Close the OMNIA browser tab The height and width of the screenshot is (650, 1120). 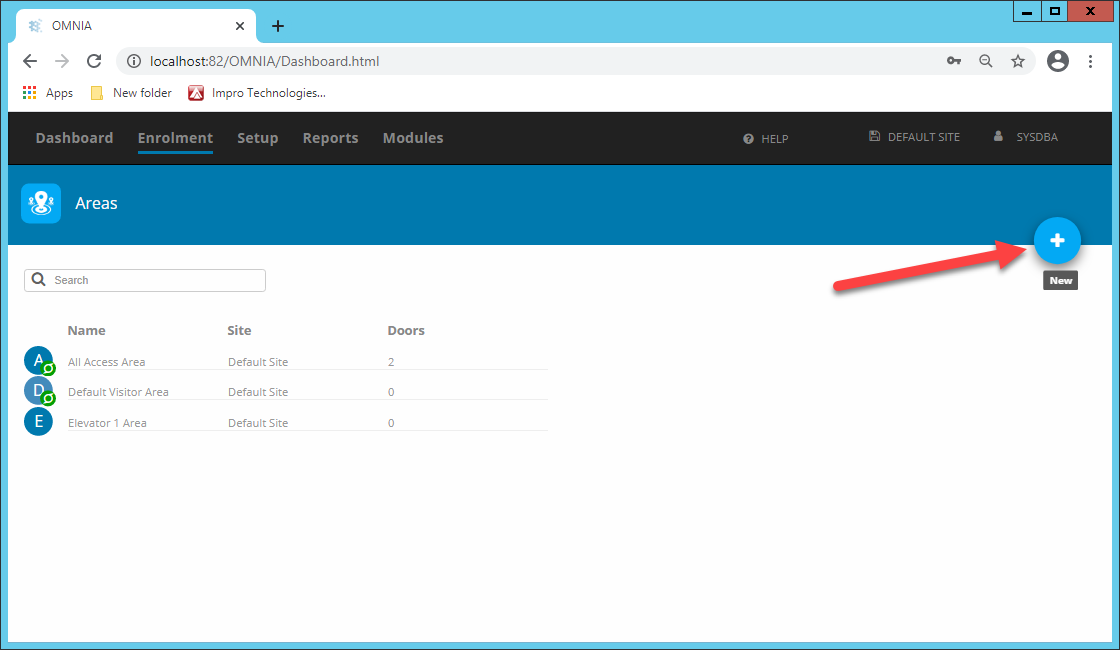coord(240,26)
